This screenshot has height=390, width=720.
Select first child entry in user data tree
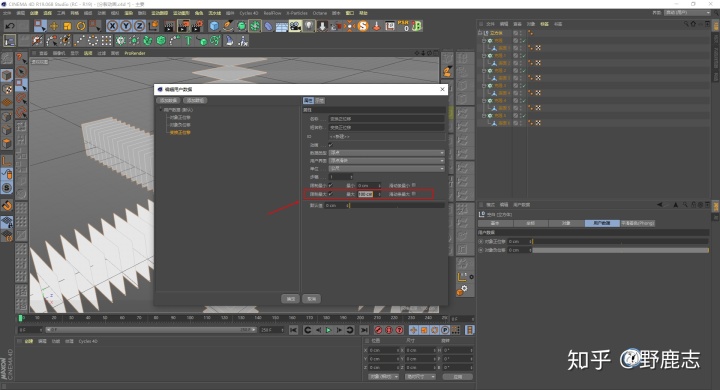click(180, 117)
